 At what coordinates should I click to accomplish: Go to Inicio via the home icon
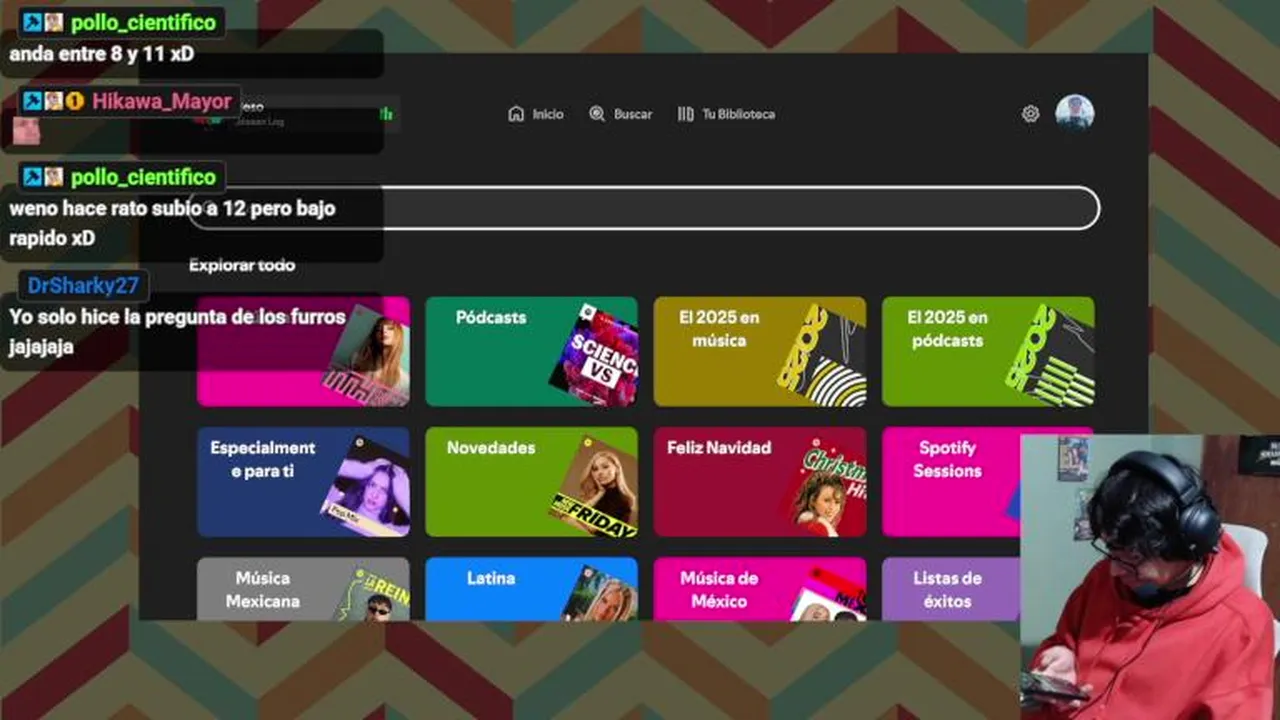pos(516,114)
